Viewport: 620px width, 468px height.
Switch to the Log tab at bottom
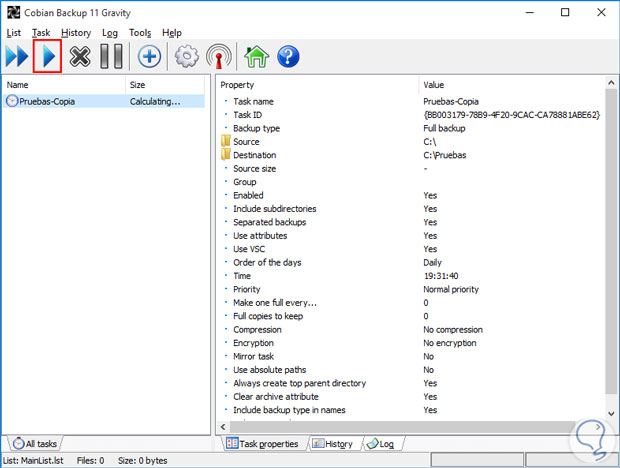pyautogui.click(x=382, y=443)
